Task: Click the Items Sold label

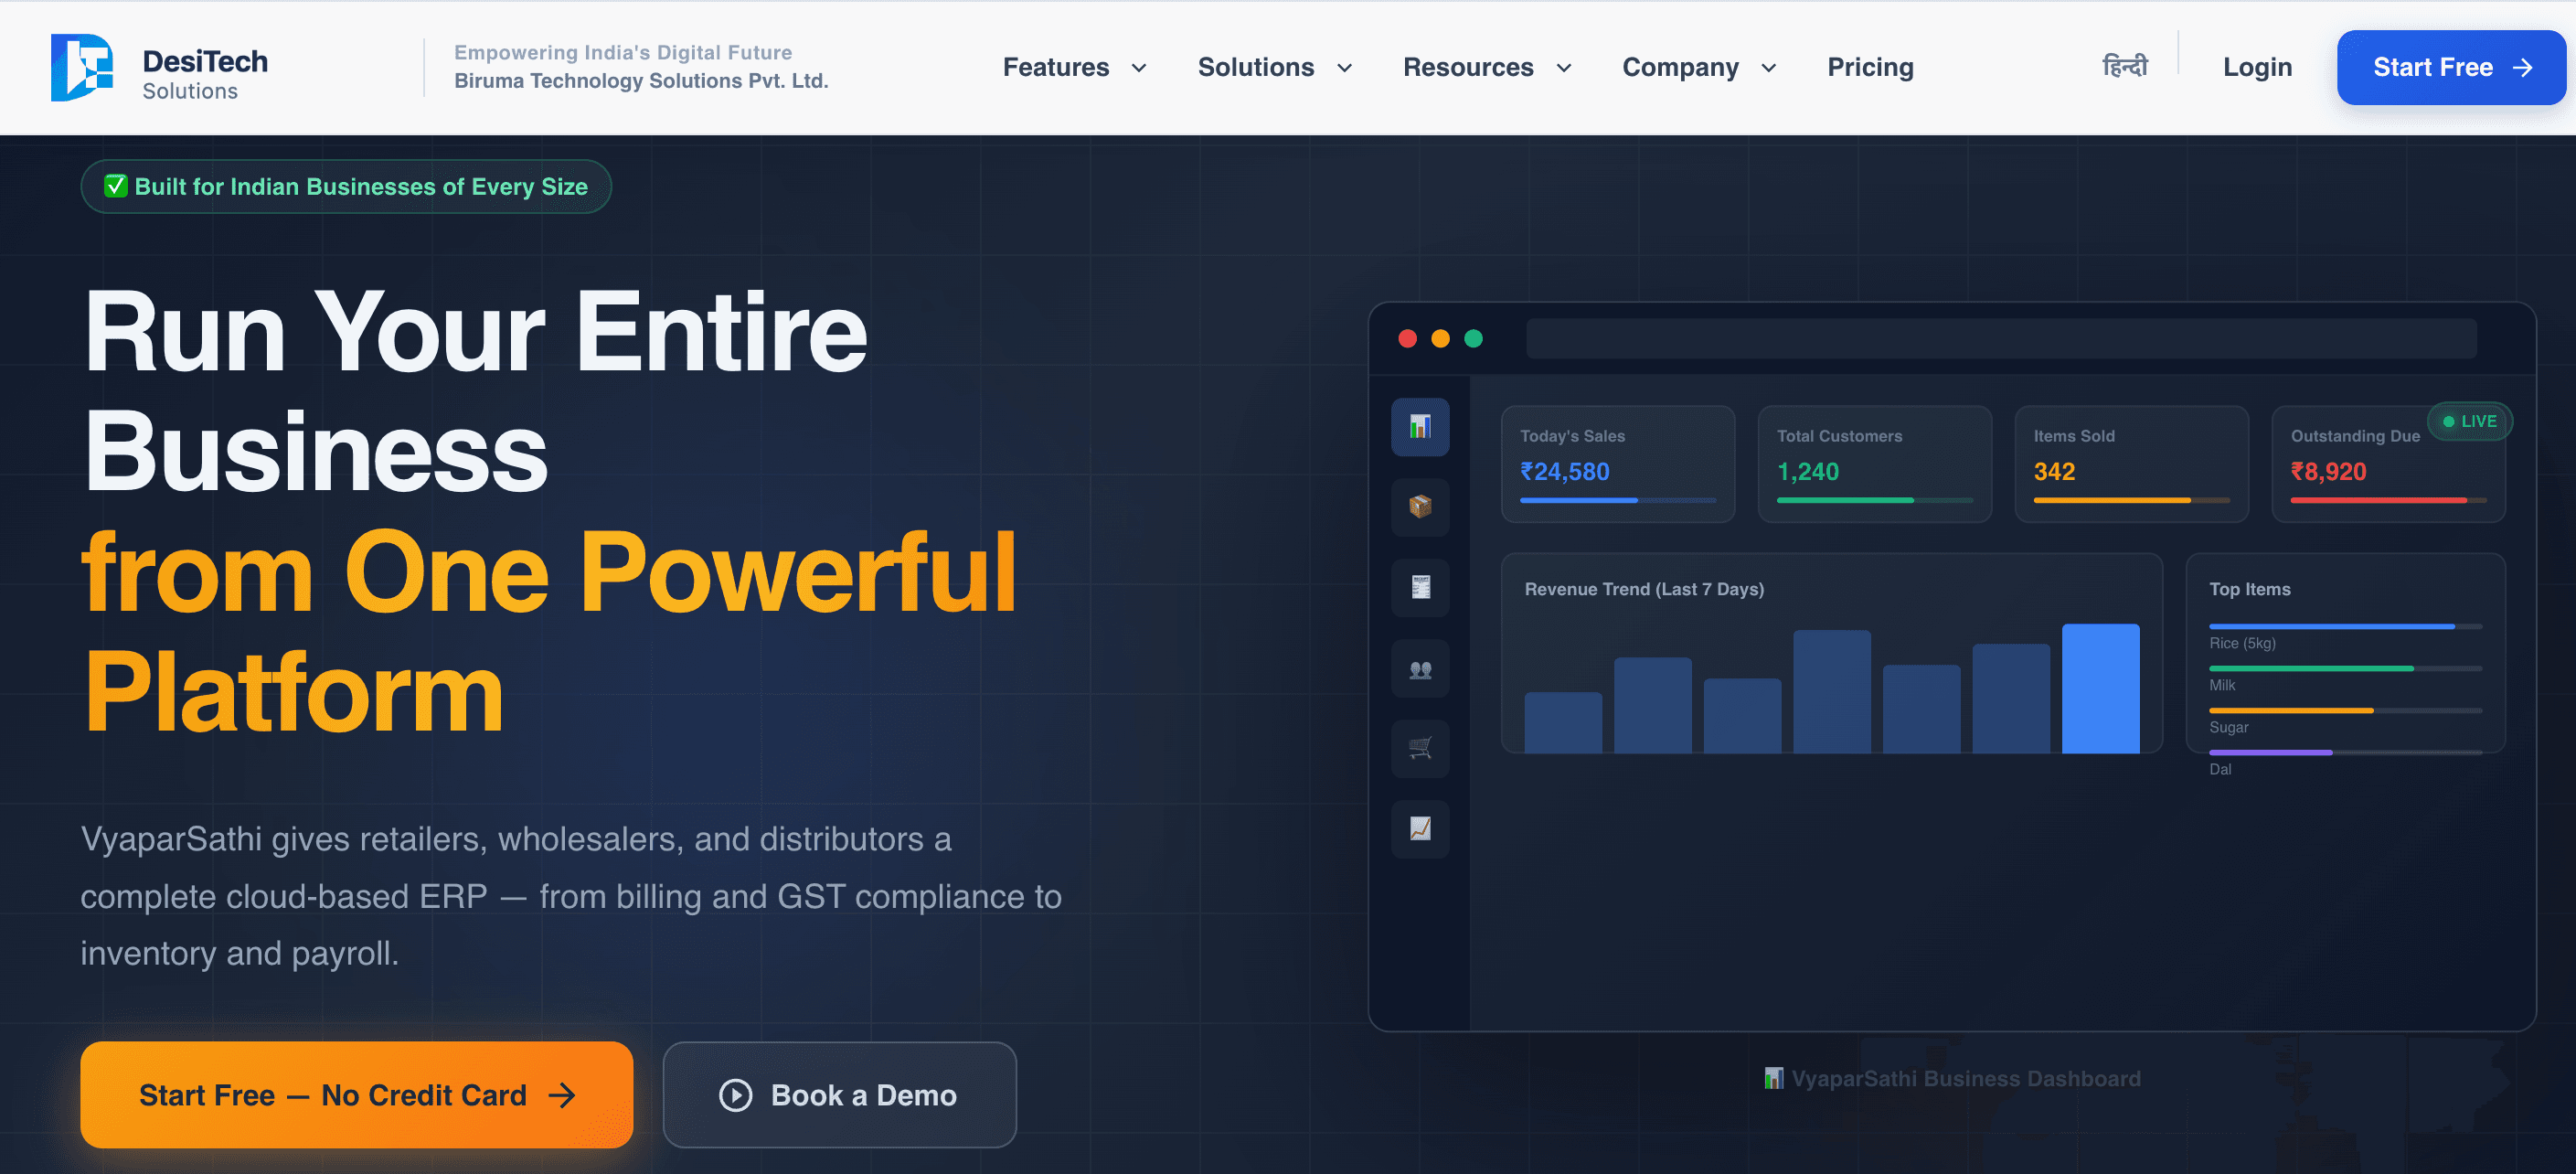Action: click(x=2073, y=436)
